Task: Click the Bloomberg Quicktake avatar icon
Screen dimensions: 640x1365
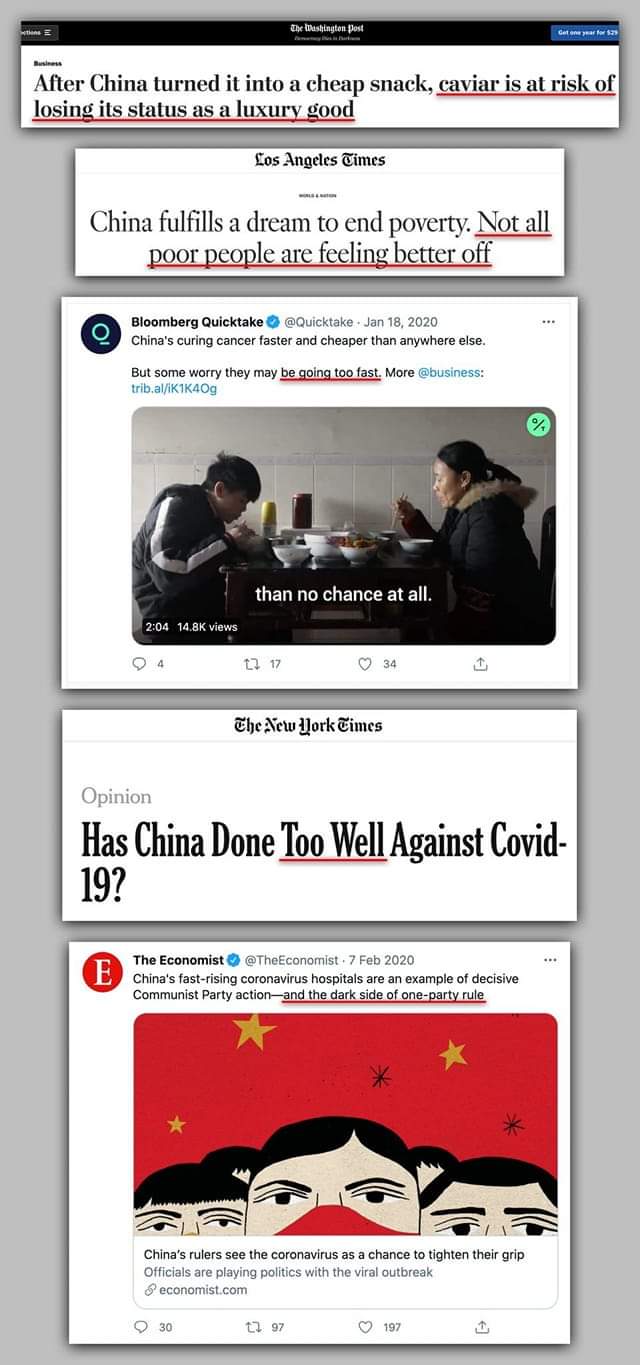Action: pyautogui.click(x=100, y=334)
